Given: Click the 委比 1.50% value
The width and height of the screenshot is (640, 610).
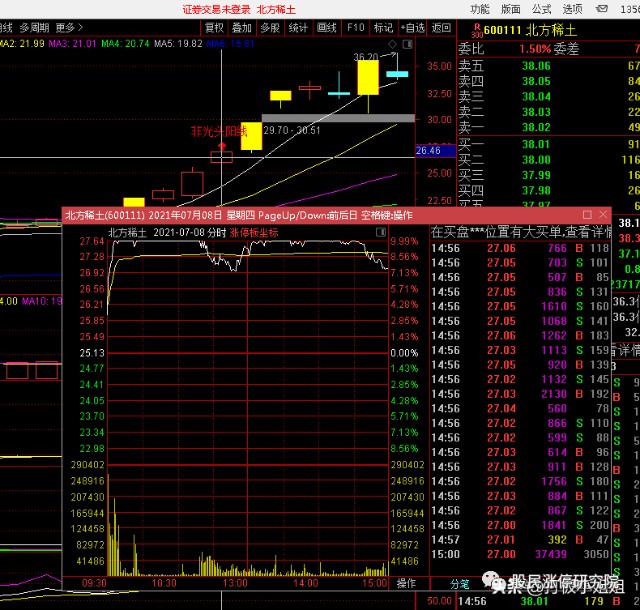Looking at the screenshot, I should tap(535, 49).
